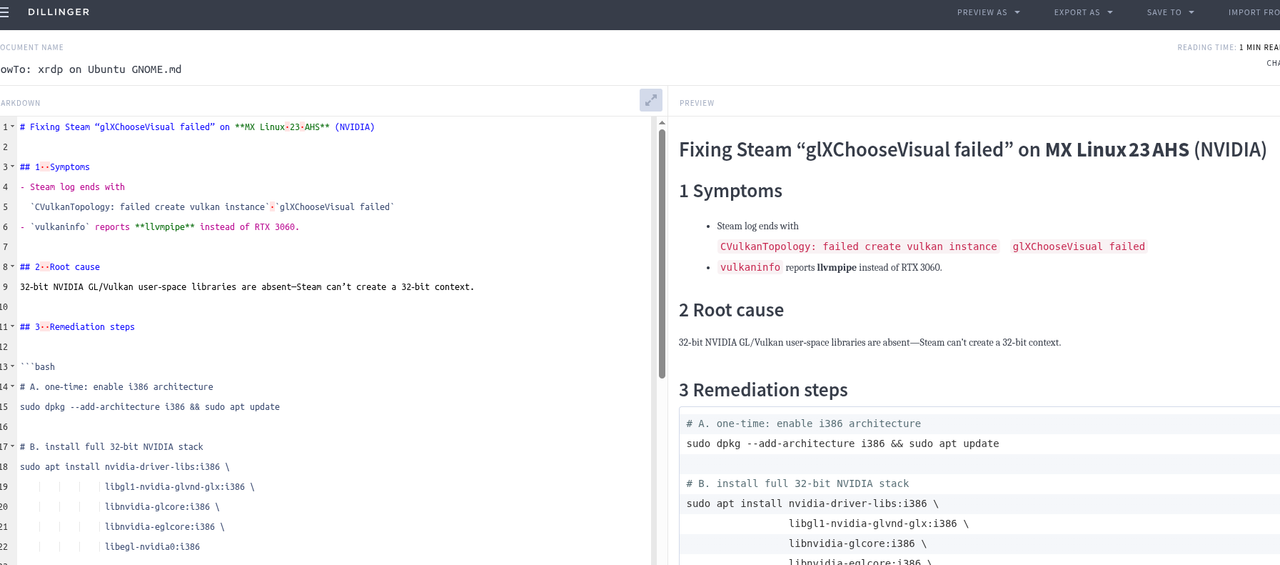This screenshot has height=565, width=1280.
Task: Edit the document name field
Action: (91, 69)
